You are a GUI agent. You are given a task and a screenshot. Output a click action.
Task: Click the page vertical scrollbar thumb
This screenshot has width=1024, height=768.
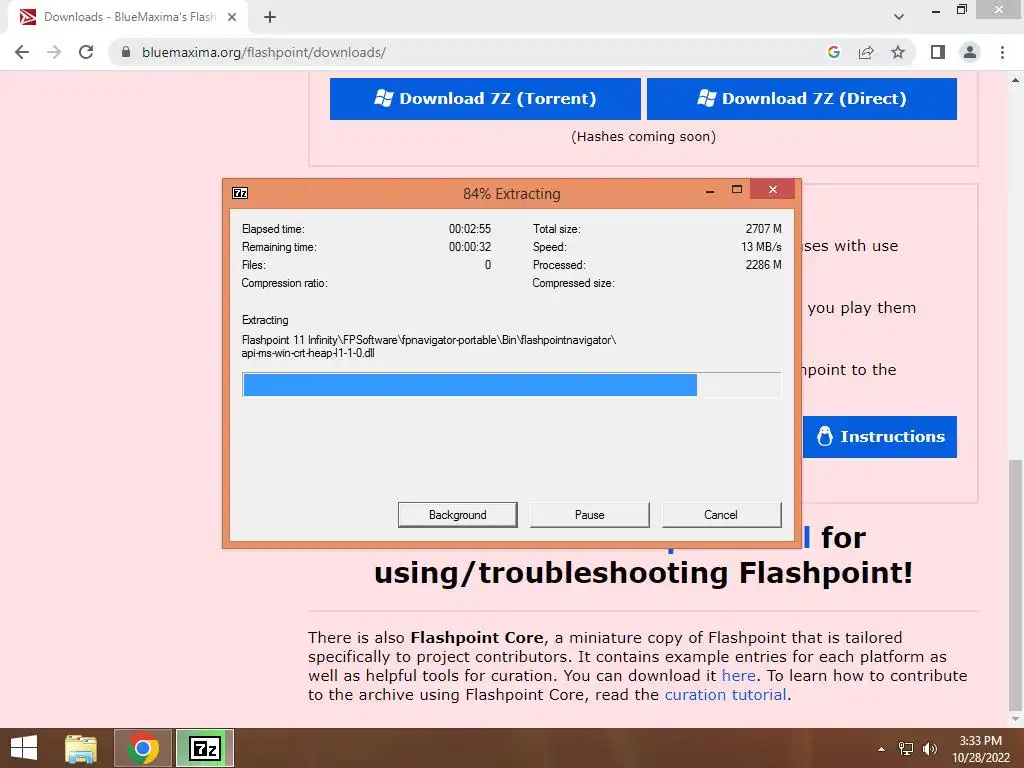tap(1015, 584)
